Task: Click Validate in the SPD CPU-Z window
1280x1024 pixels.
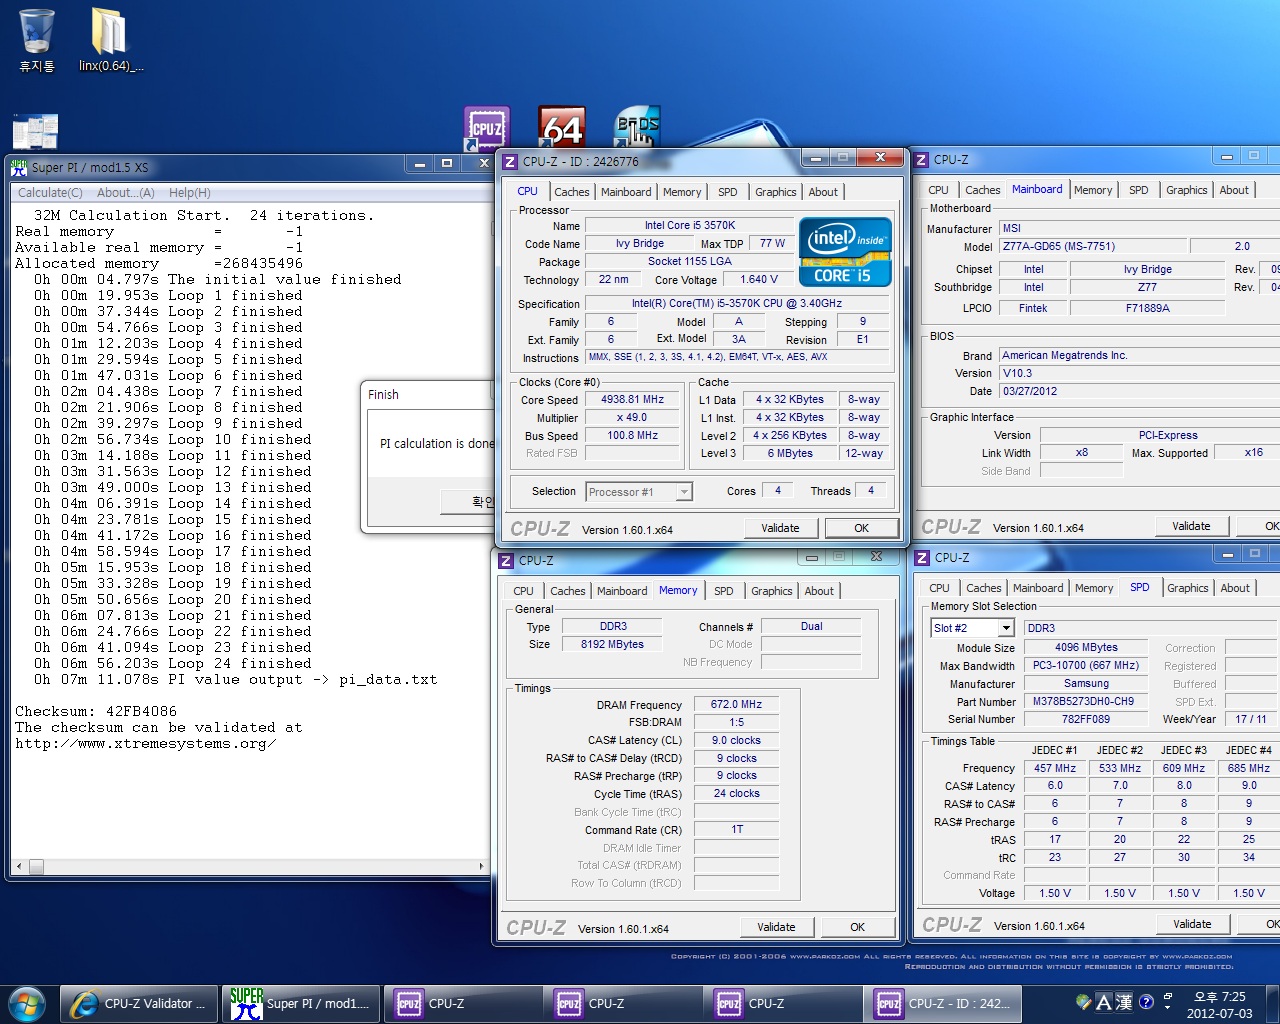Action: tap(1192, 924)
